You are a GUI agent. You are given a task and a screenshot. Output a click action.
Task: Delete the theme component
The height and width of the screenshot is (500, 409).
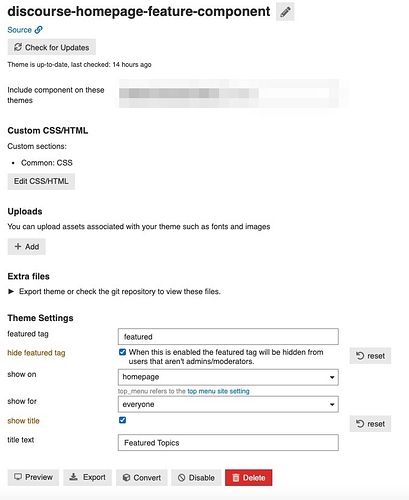click(249, 478)
